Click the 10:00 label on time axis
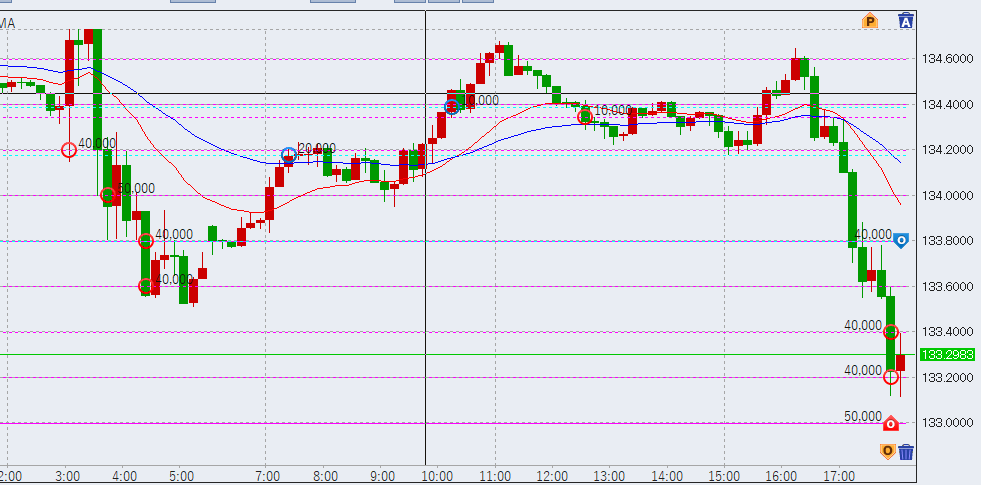 pos(438,475)
